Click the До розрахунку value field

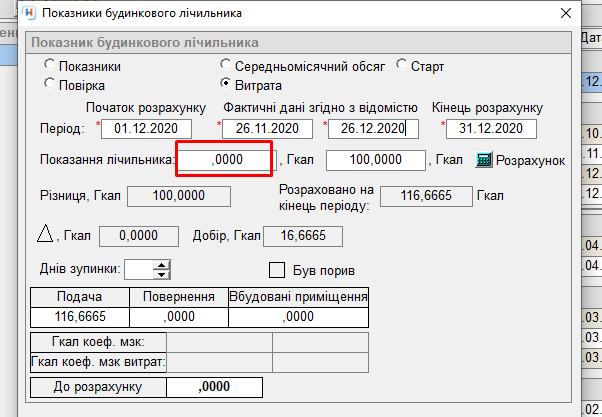tap(214, 386)
